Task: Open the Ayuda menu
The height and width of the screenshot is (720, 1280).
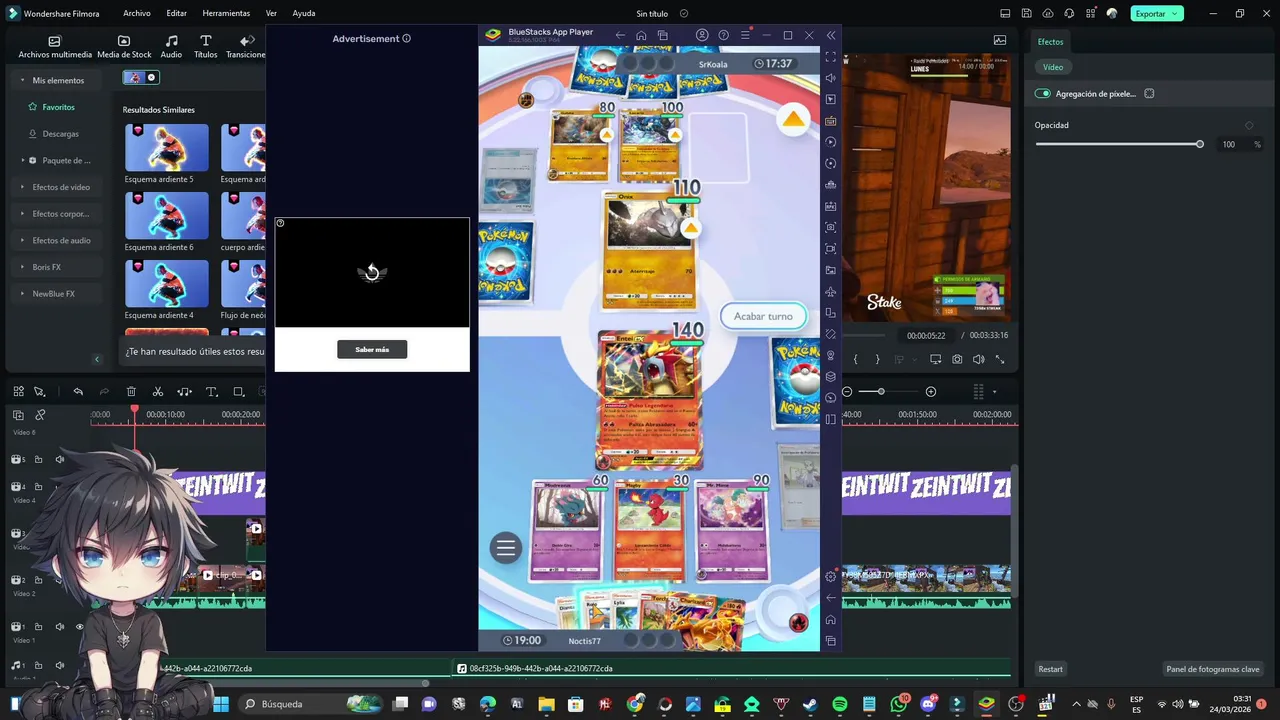Action: pos(304,13)
